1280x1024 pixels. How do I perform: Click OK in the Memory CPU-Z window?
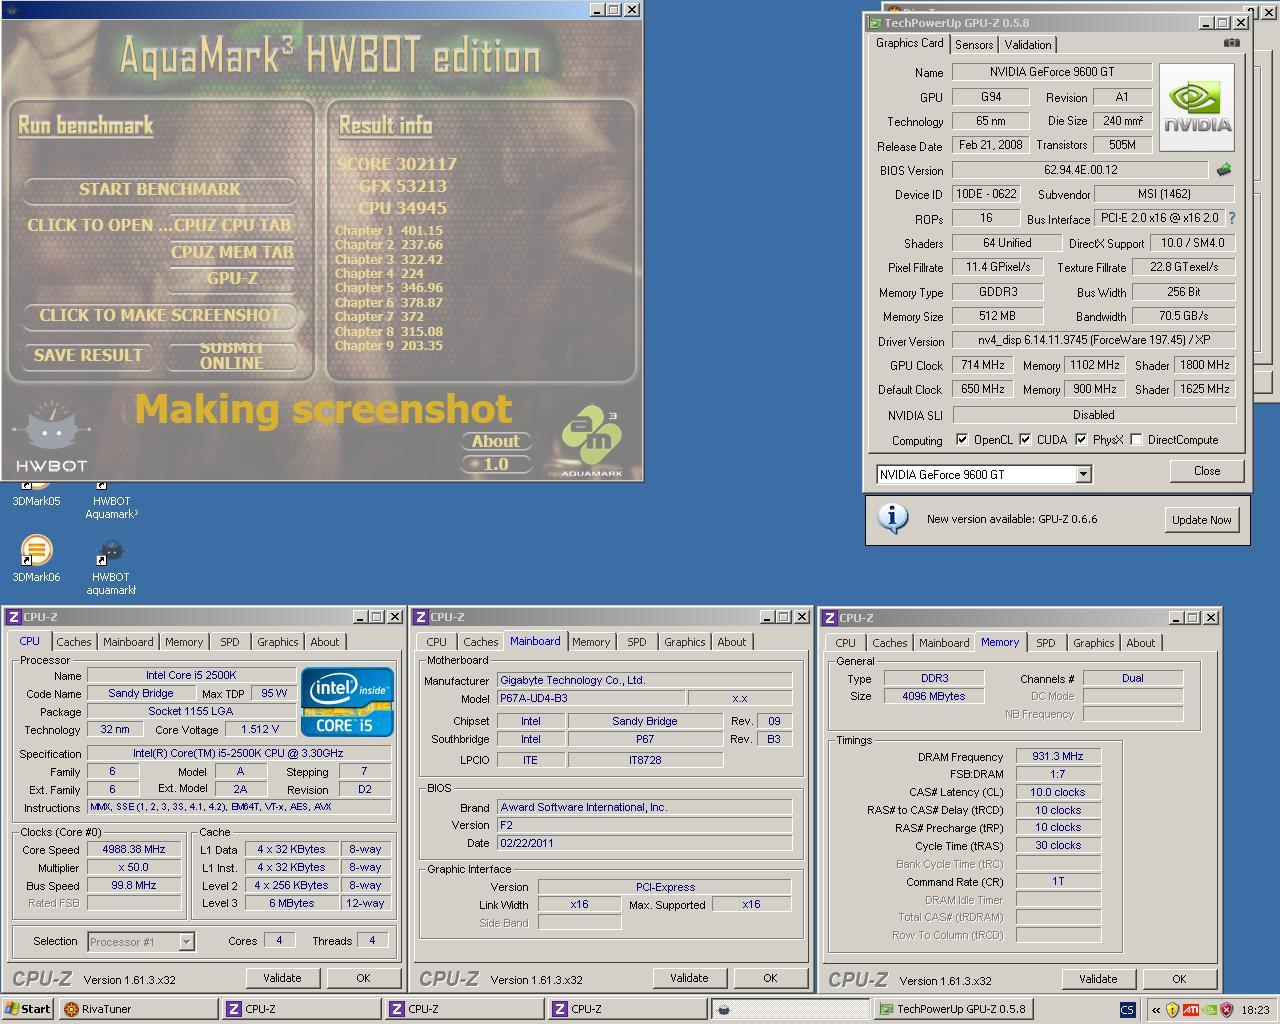click(1179, 979)
